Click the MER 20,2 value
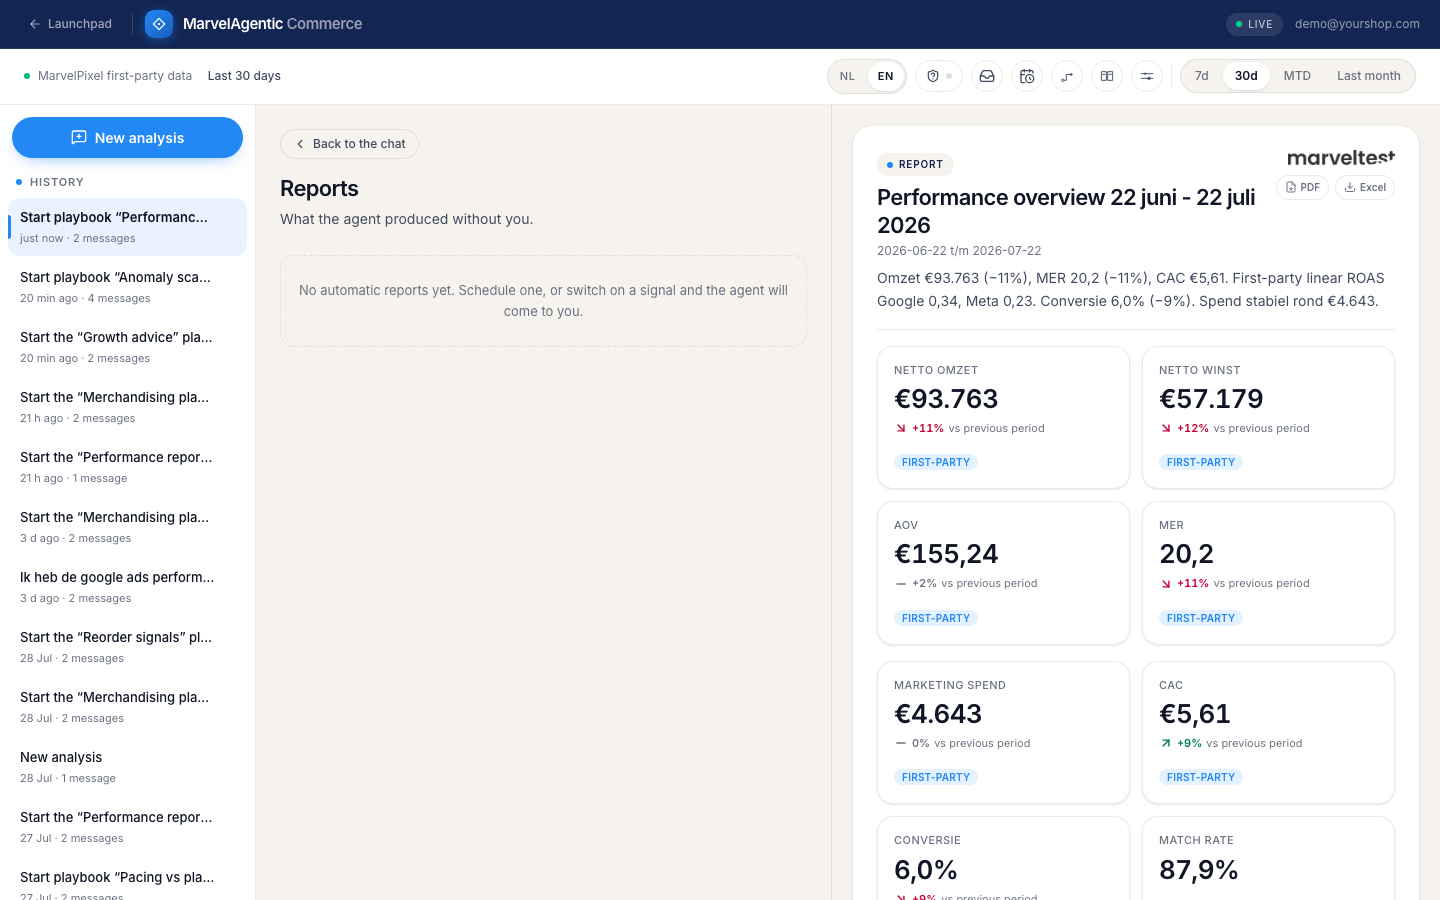Viewport: 1440px width, 900px height. [x=1186, y=554]
